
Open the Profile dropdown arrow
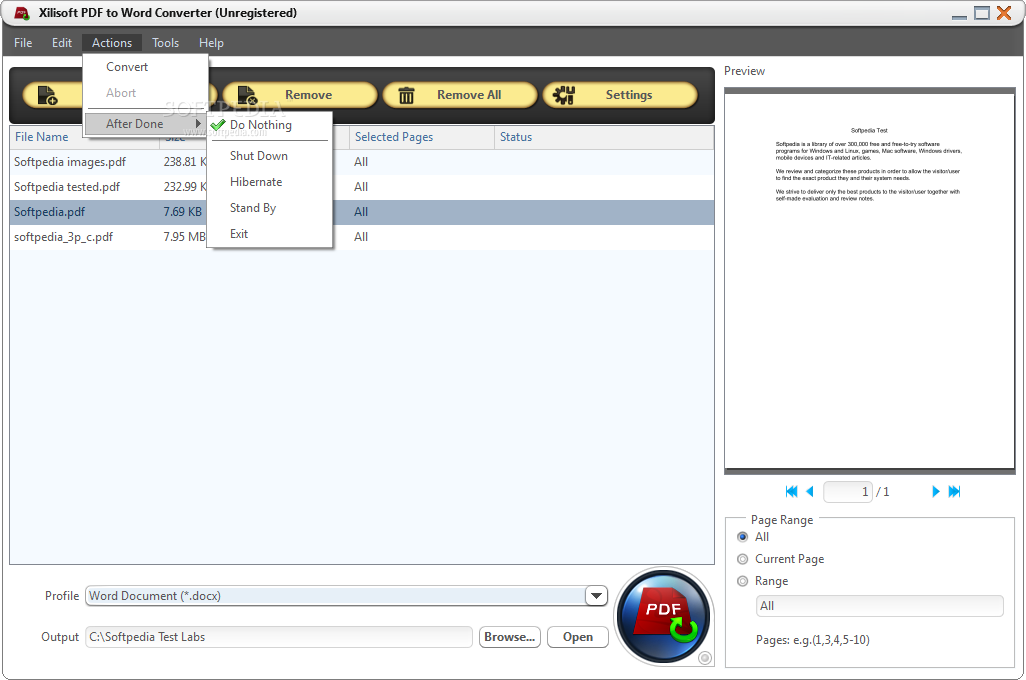point(596,596)
